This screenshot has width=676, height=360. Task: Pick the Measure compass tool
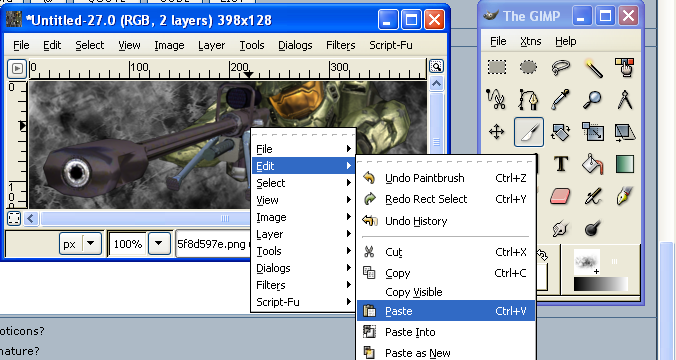tap(625, 100)
